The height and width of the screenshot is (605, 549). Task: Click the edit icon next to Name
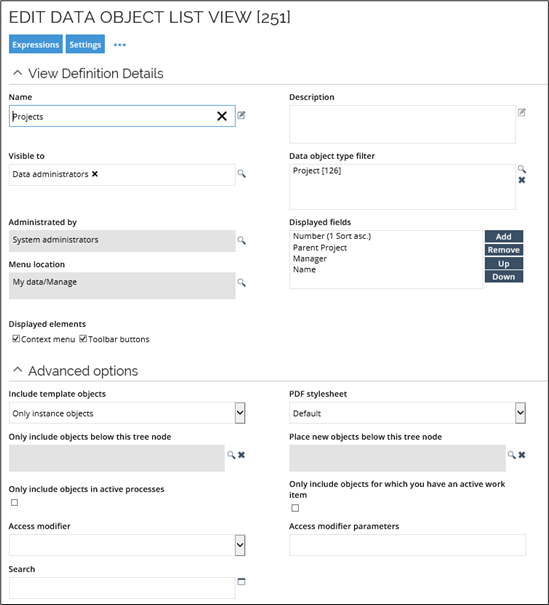(242, 115)
